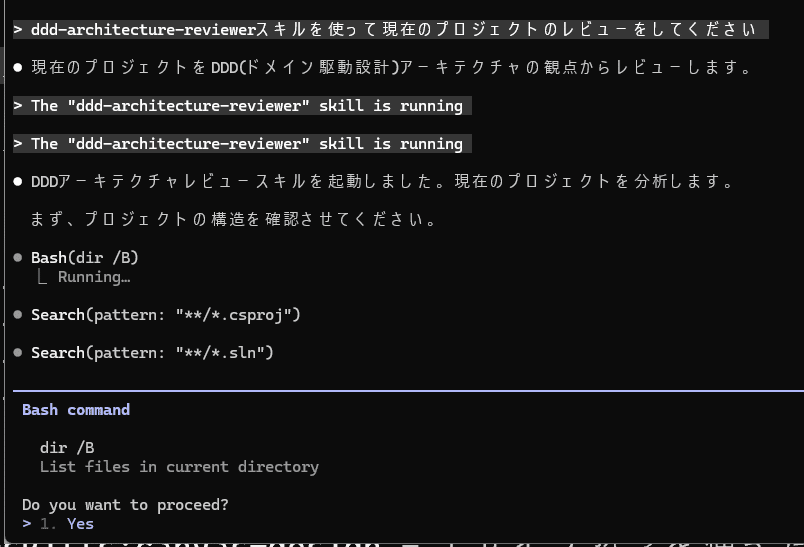The height and width of the screenshot is (547, 804).
Task: Click the Search "**/*.csproj" tool call
Action: (x=166, y=315)
